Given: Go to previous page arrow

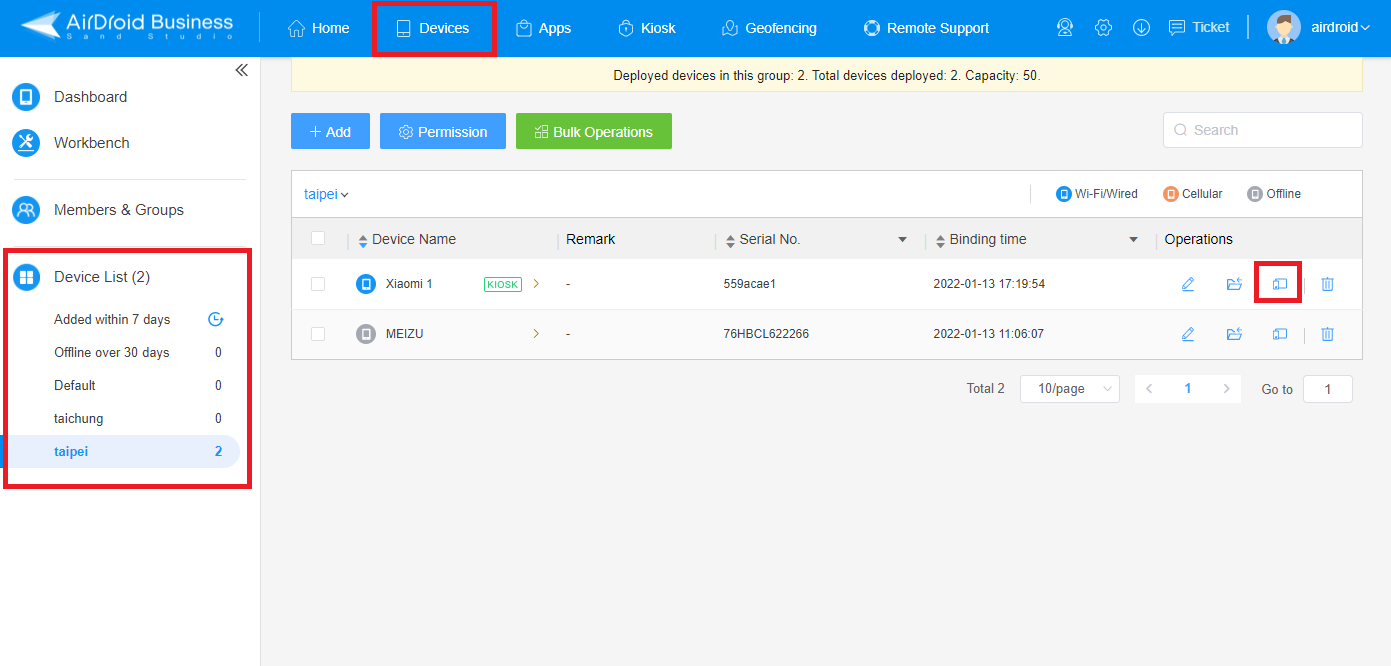Looking at the screenshot, I should coord(1149,389).
